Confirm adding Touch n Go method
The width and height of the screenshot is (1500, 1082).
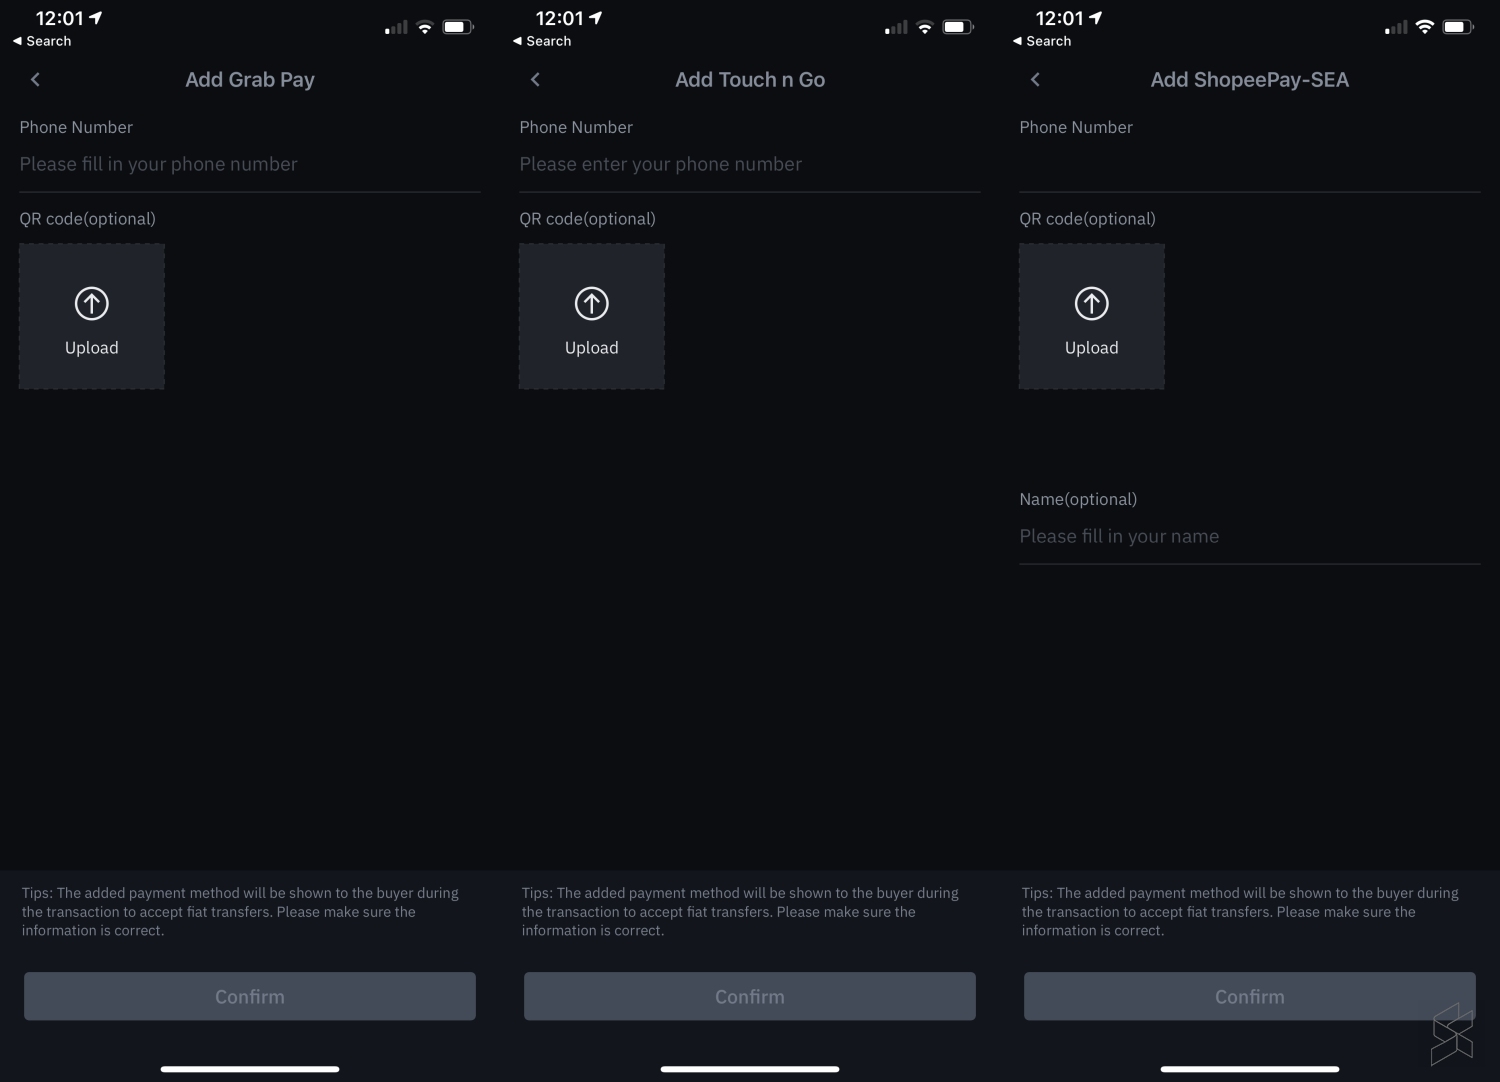750,997
